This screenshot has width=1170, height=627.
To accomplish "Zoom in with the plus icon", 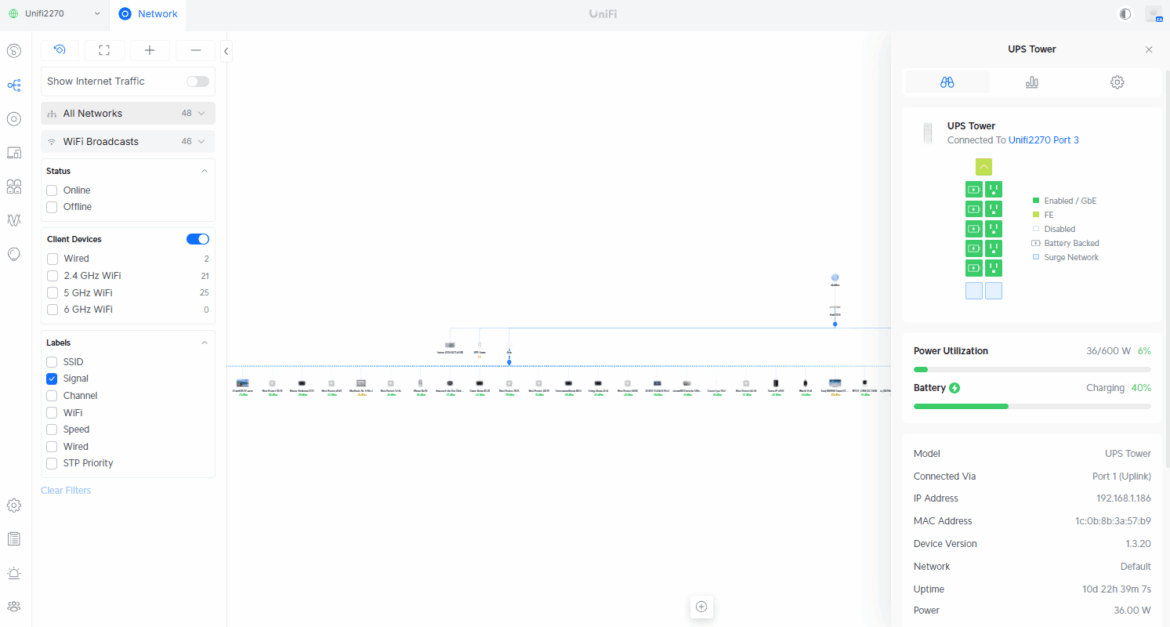I will click(150, 50).
